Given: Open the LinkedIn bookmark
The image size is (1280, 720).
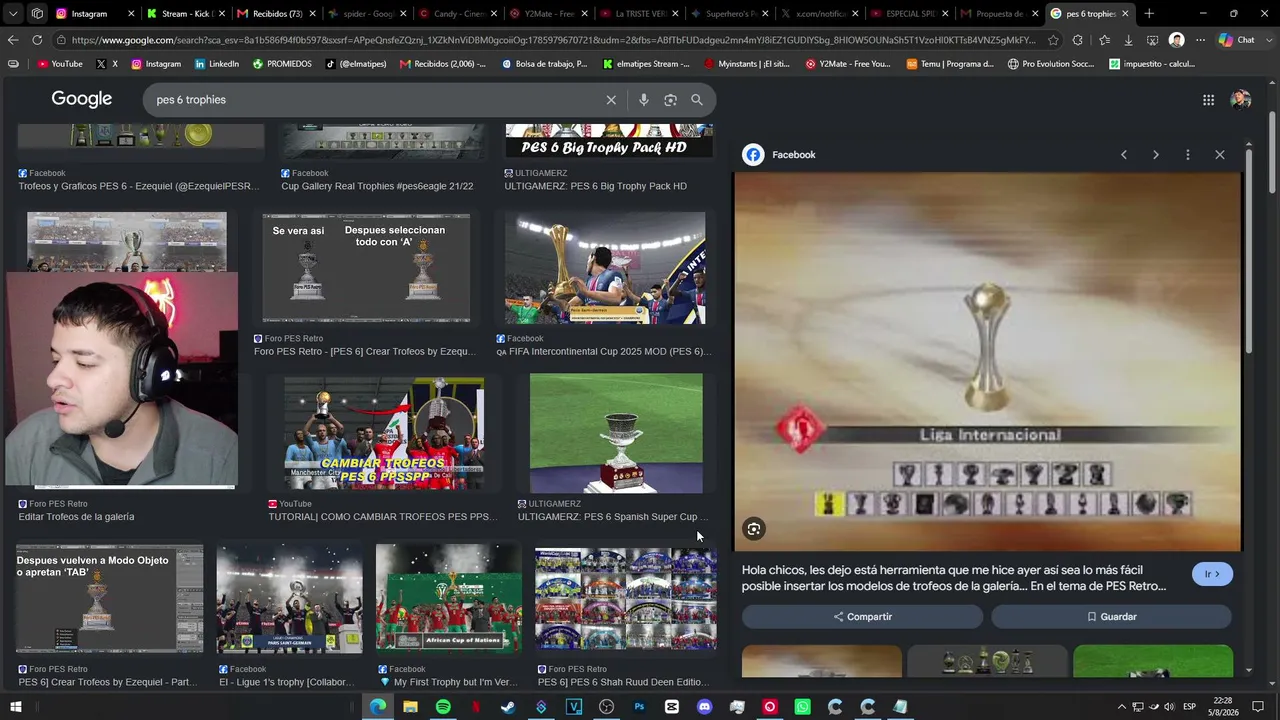Looking at the screenshot, I should coord(216,64).
